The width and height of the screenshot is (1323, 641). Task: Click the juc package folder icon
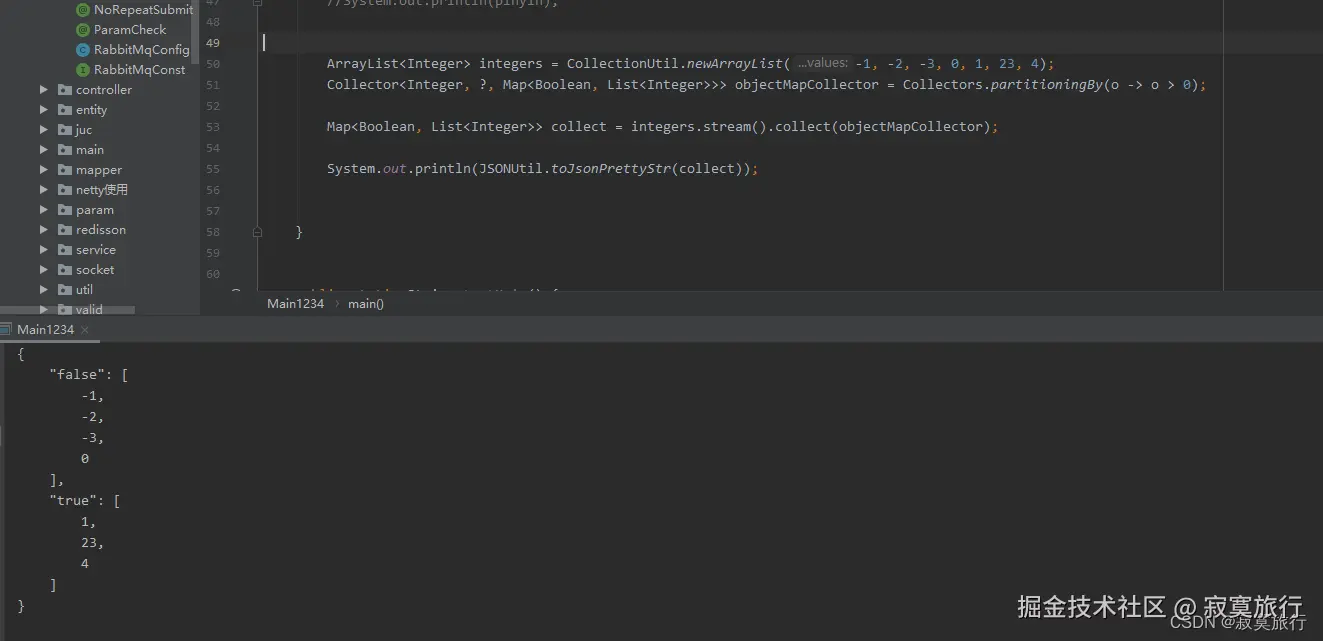click(x=64, y=130)
